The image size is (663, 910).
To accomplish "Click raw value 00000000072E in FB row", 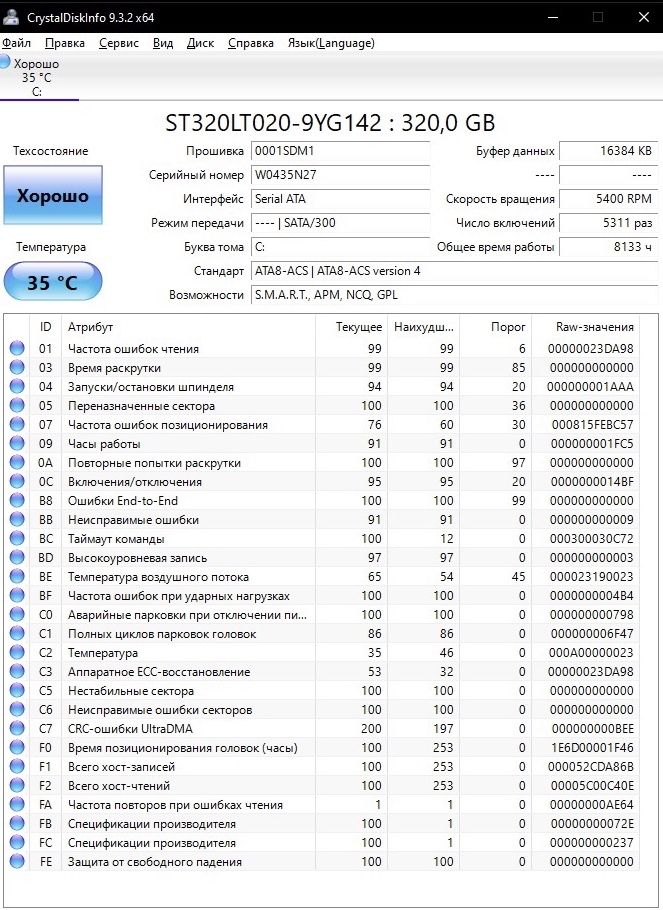I will pos(592,824).
